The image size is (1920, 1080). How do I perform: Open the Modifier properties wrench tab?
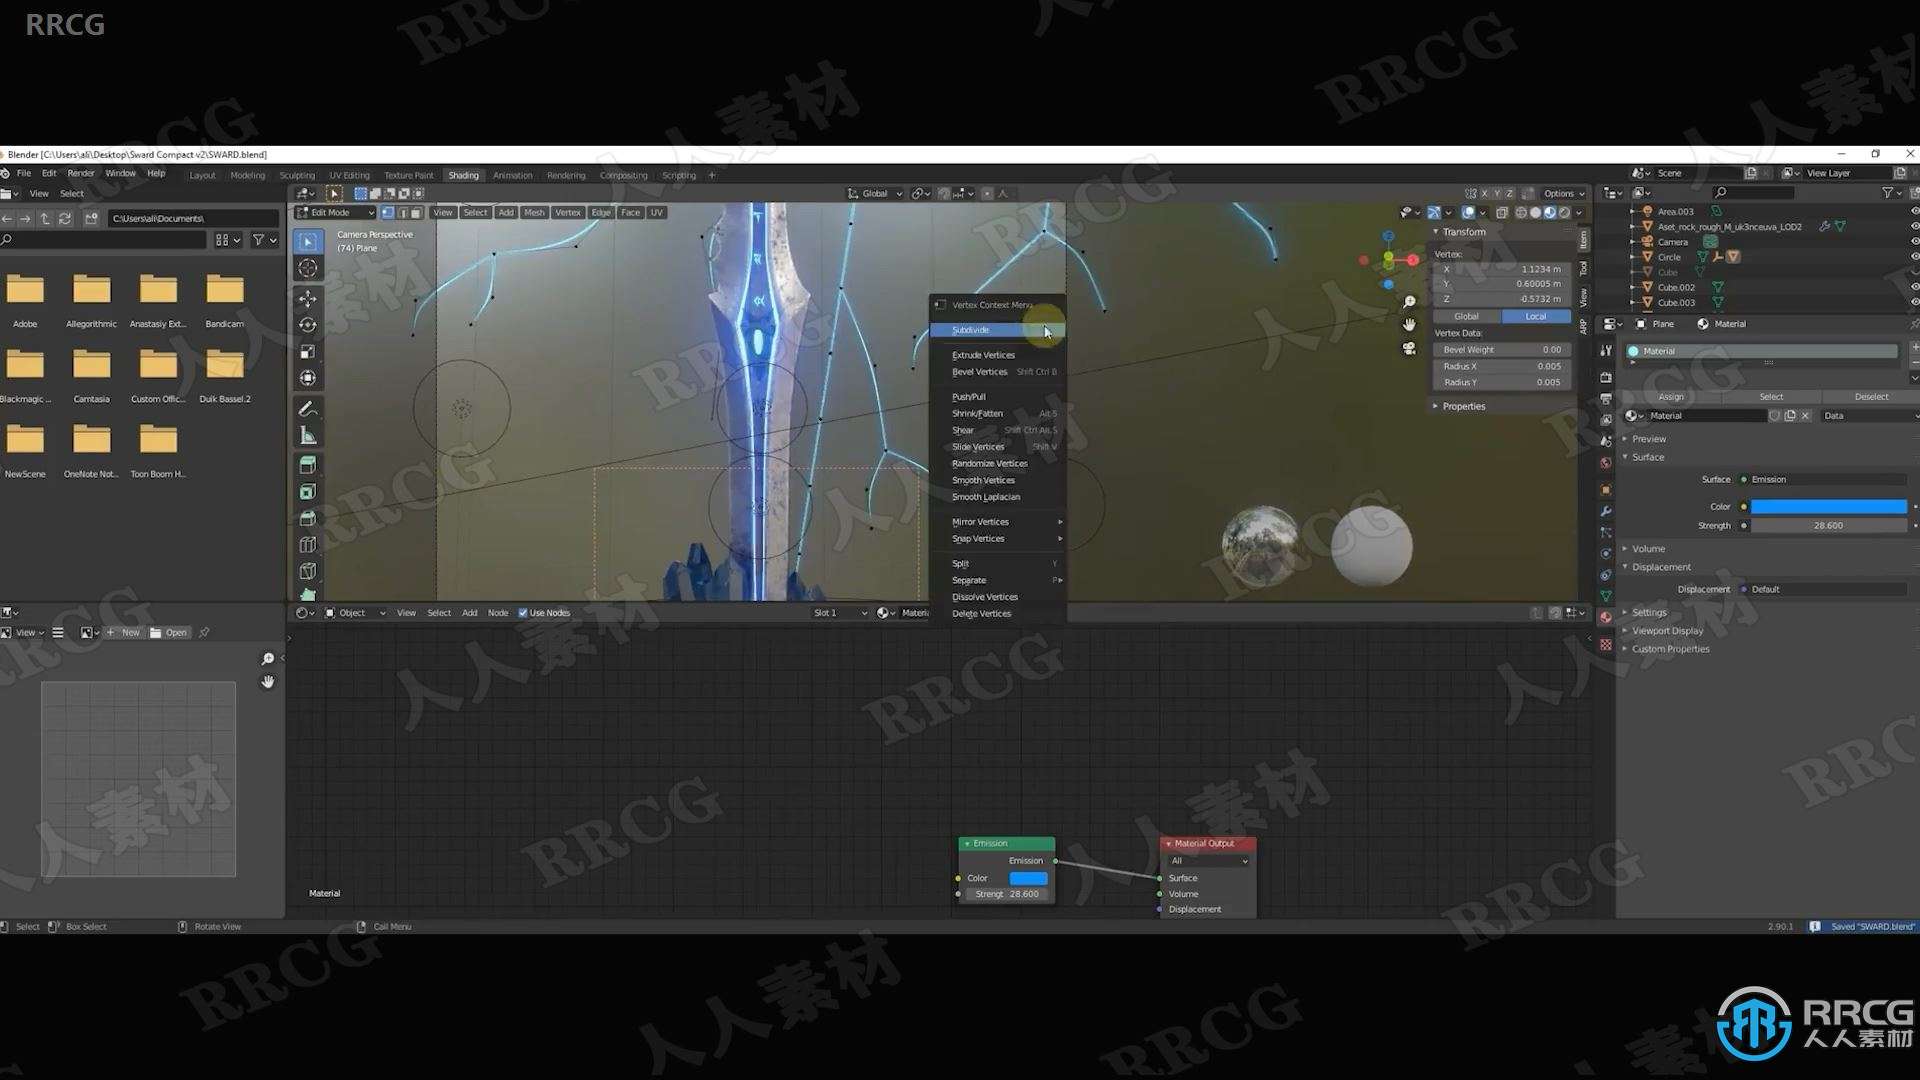click(1606, 511)
